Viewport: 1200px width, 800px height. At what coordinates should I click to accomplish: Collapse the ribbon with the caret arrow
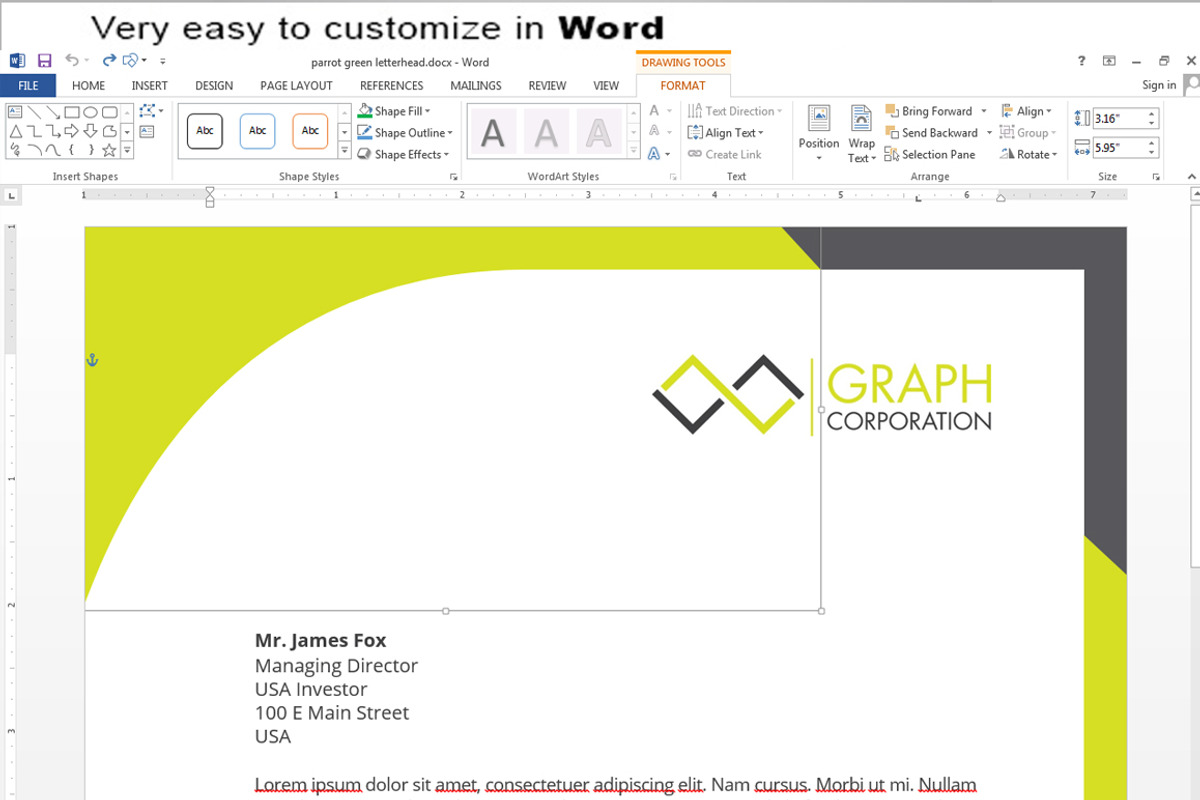(x=1192, y=177)
